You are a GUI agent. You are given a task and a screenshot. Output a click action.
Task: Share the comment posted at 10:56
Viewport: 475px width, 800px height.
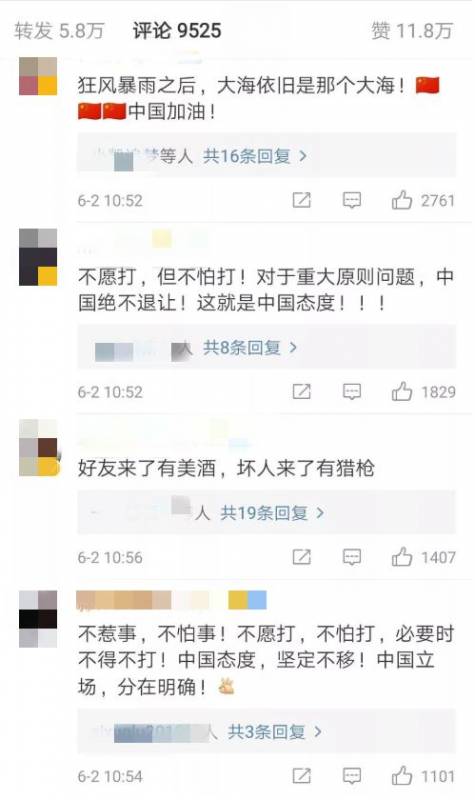click(x=301, y=557)
